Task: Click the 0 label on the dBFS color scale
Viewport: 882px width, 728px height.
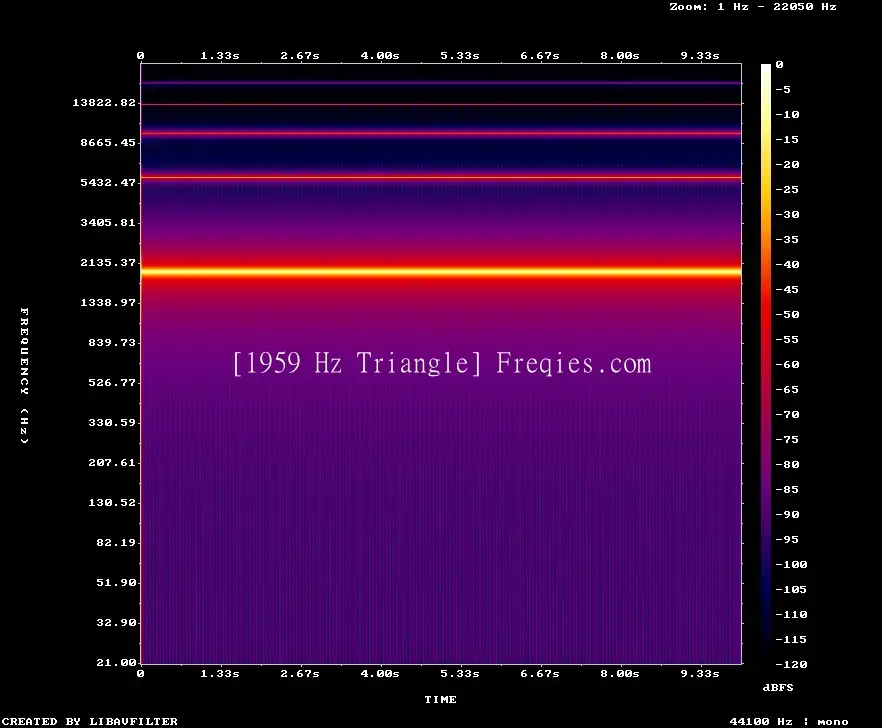Action: (x=779, y=65)
